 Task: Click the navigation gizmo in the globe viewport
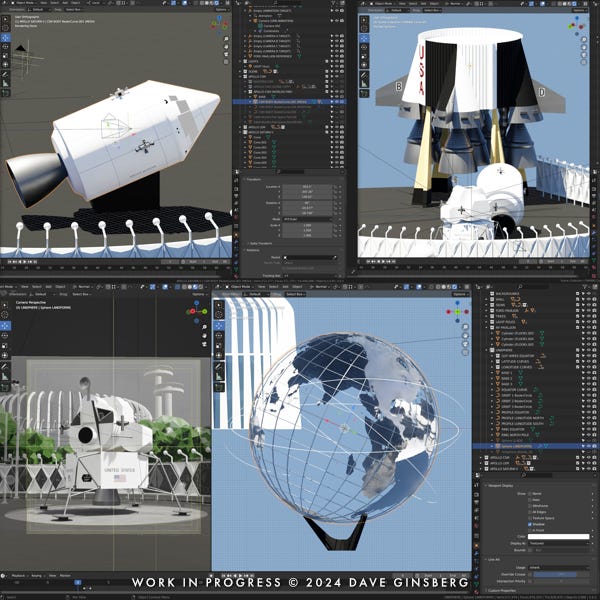(458, 312)
